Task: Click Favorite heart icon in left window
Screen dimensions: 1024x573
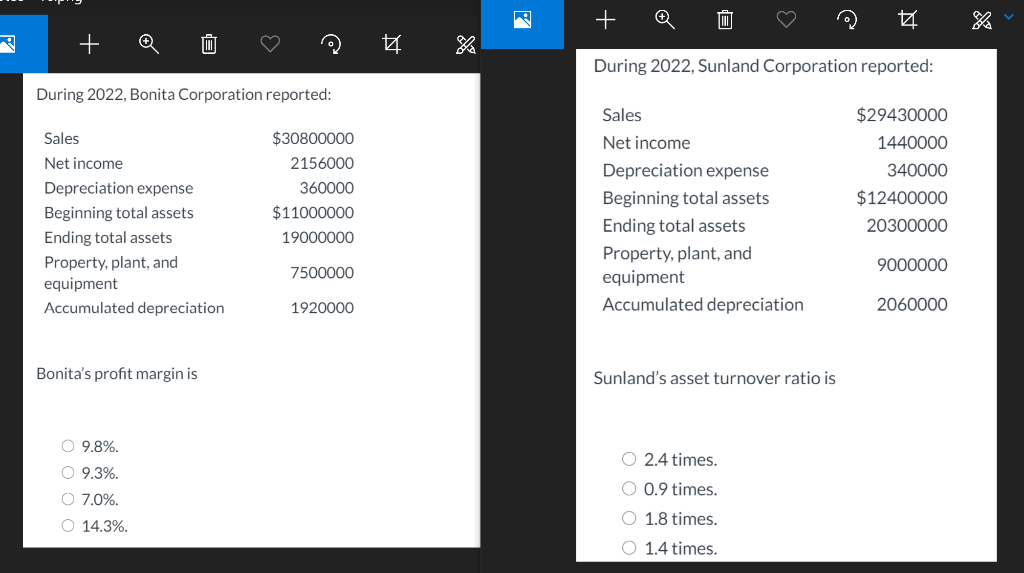Action: (x=270, y=44)
